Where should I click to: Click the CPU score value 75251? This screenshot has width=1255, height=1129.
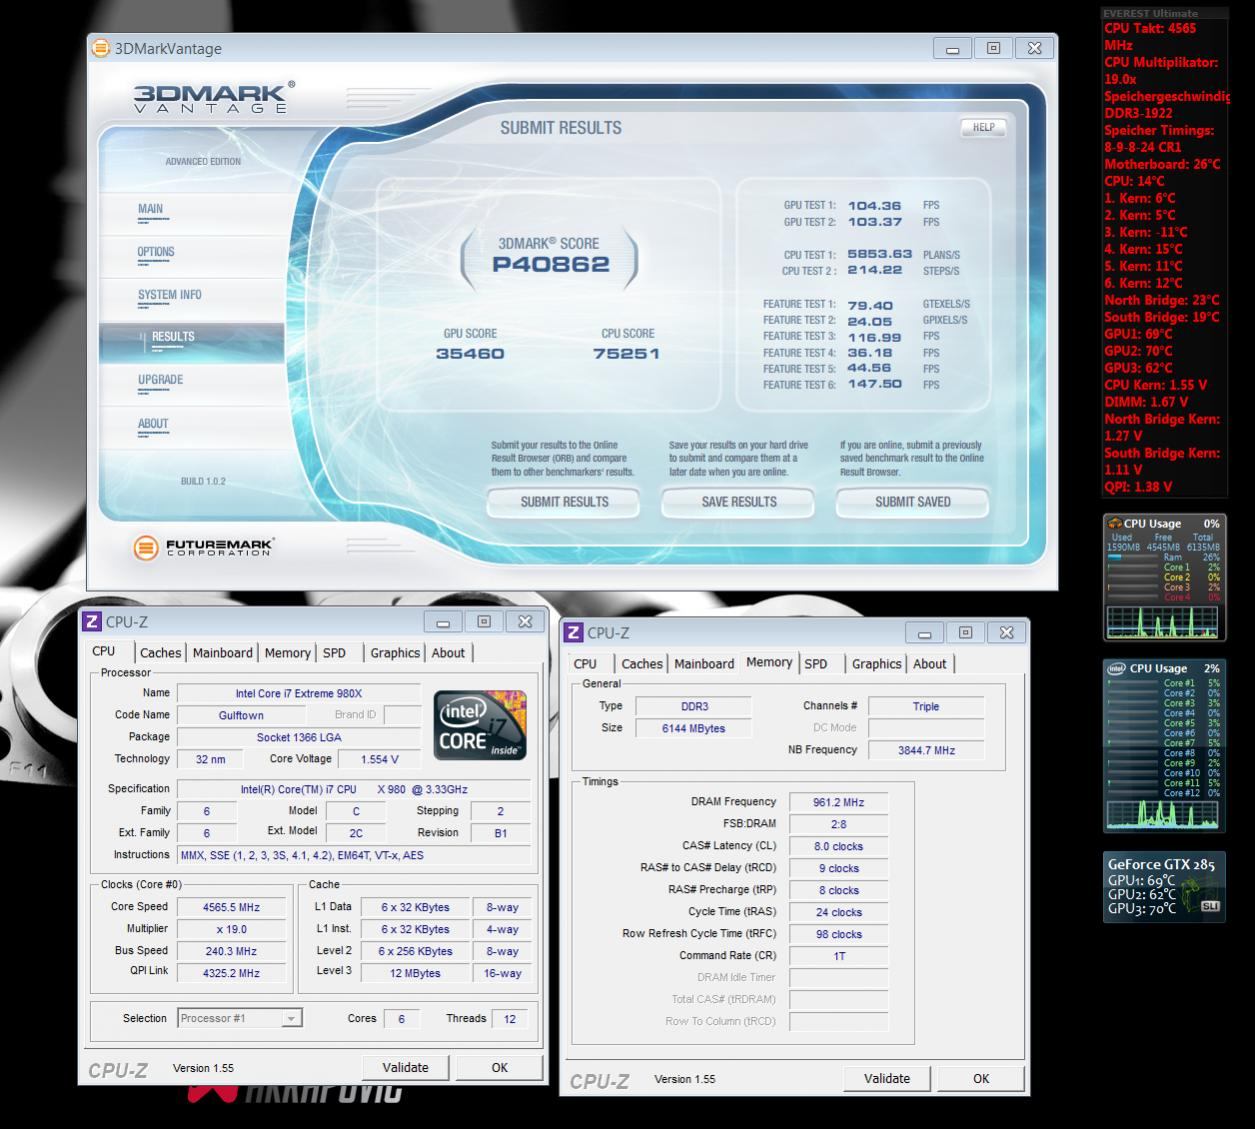click(x=626, y=354)
